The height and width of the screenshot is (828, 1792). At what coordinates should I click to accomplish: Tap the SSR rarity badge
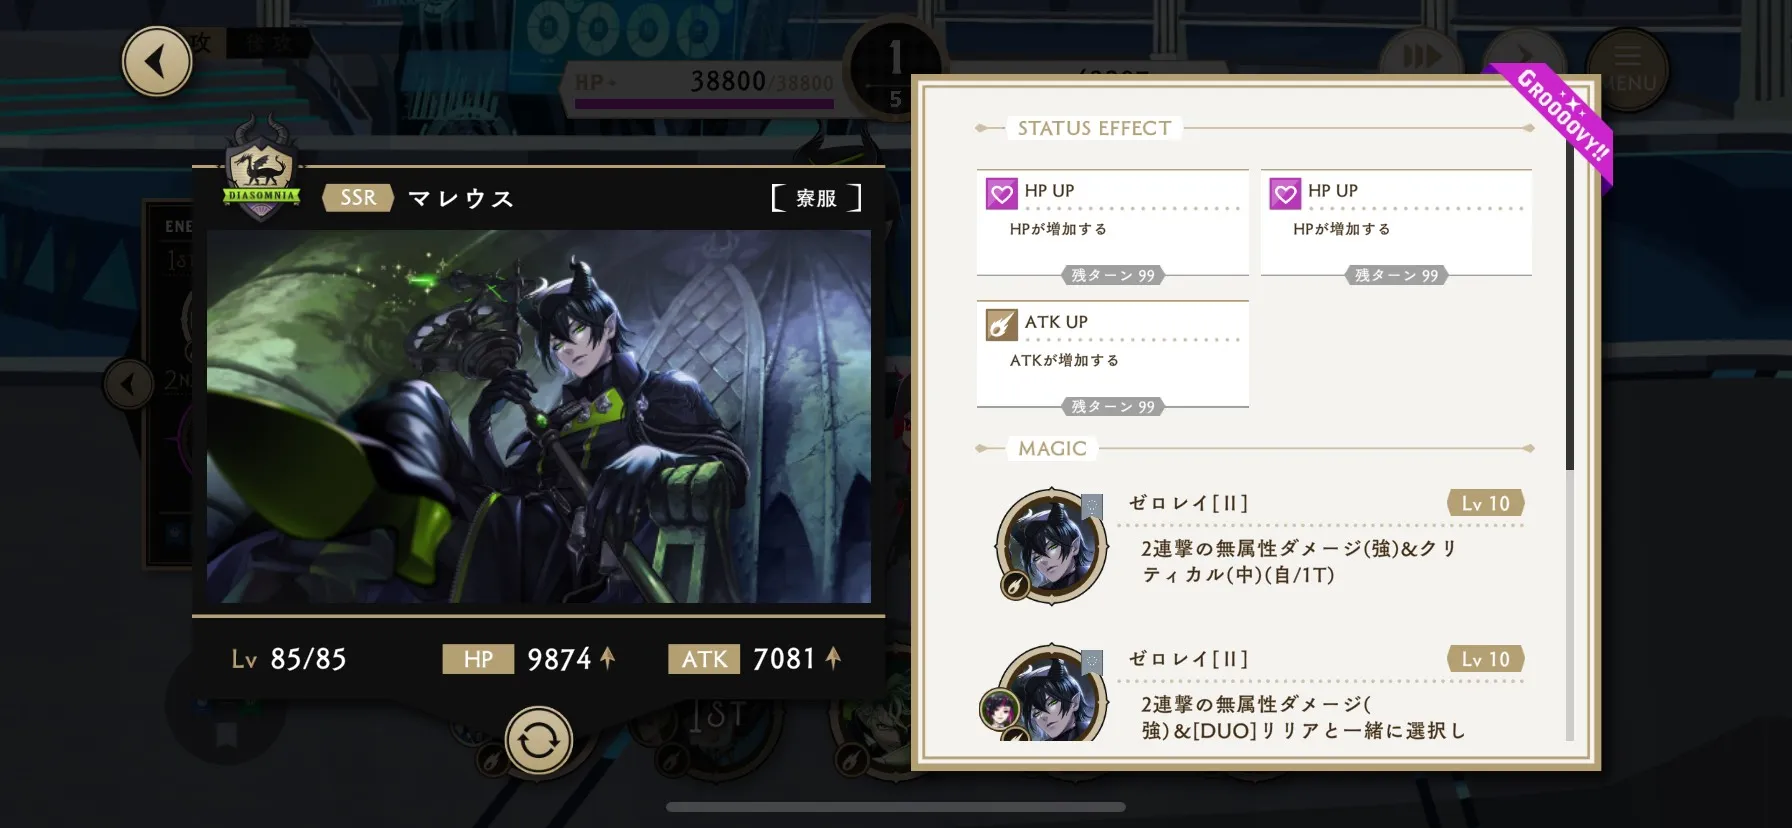pos(358,198)
